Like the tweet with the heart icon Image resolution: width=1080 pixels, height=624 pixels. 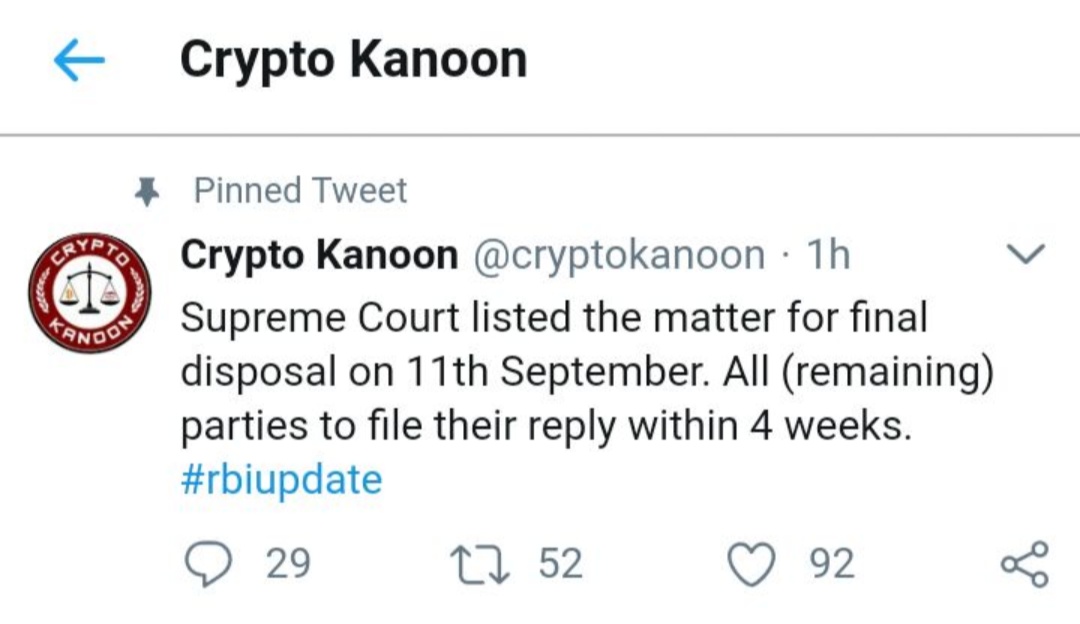(750, 564)
